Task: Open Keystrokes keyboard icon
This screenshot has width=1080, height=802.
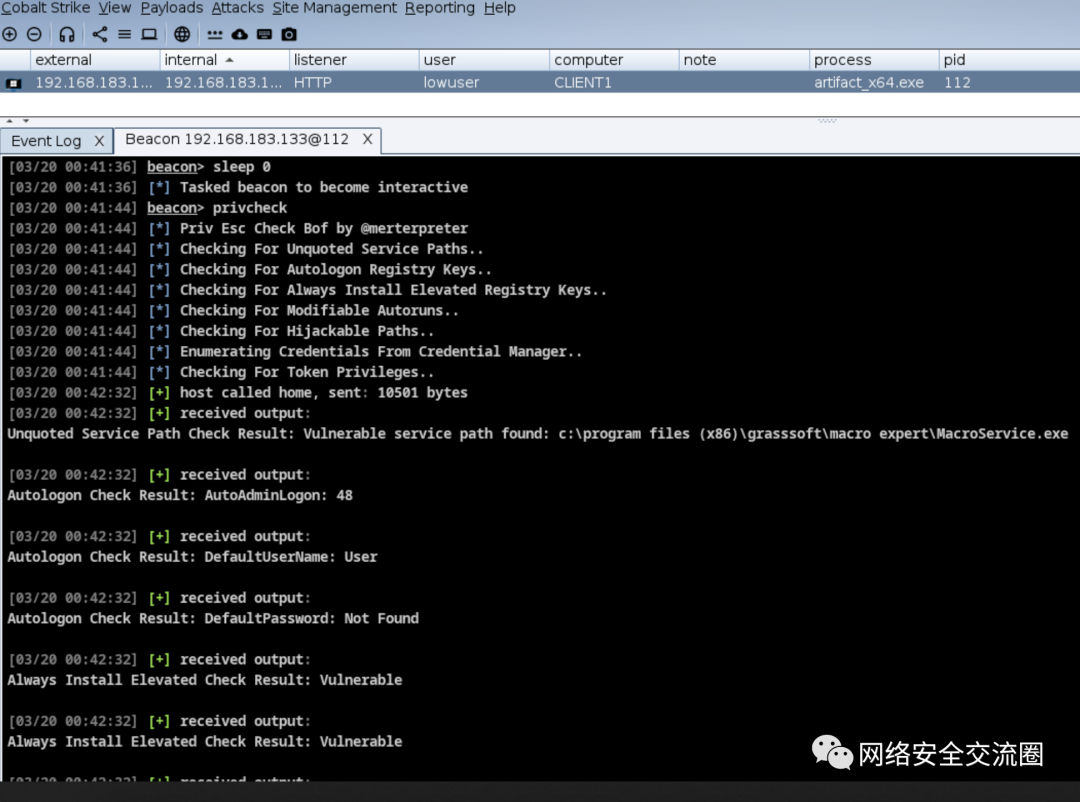Action: click(x=264, y=34)
